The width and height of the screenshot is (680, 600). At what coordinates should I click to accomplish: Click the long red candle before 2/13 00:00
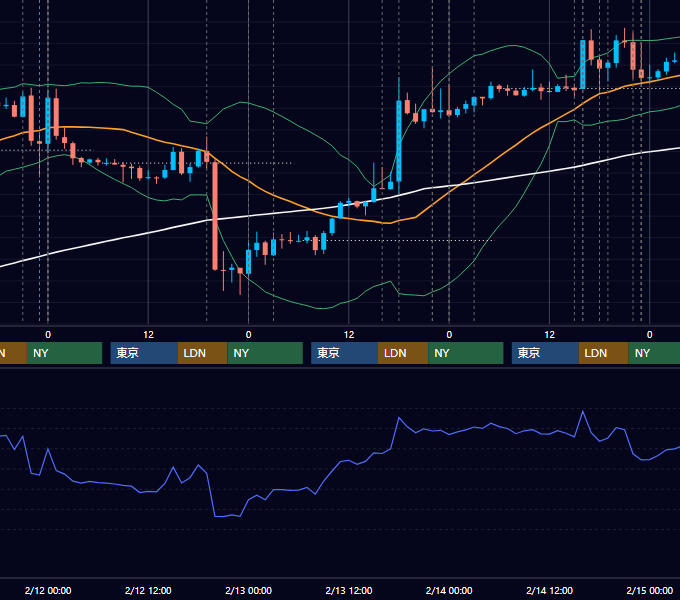pos(215,216)
